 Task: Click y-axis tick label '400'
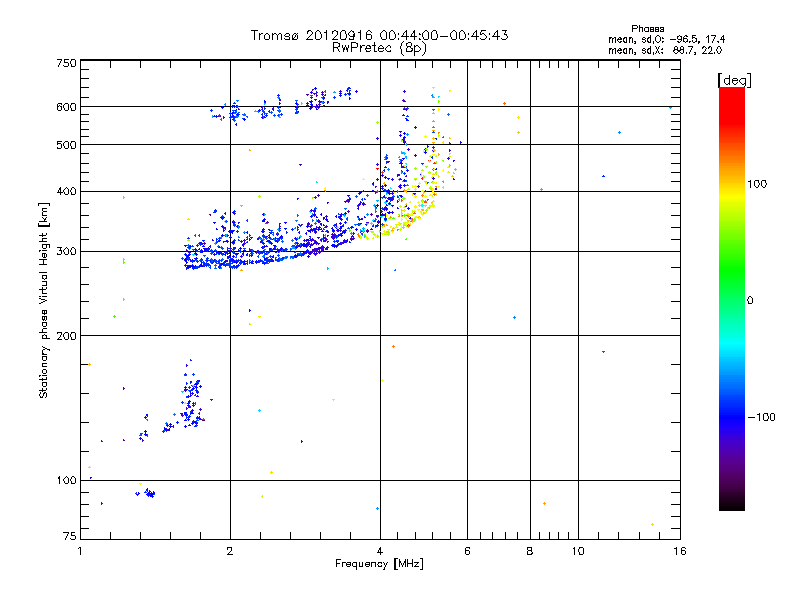[x=66, y=192]
